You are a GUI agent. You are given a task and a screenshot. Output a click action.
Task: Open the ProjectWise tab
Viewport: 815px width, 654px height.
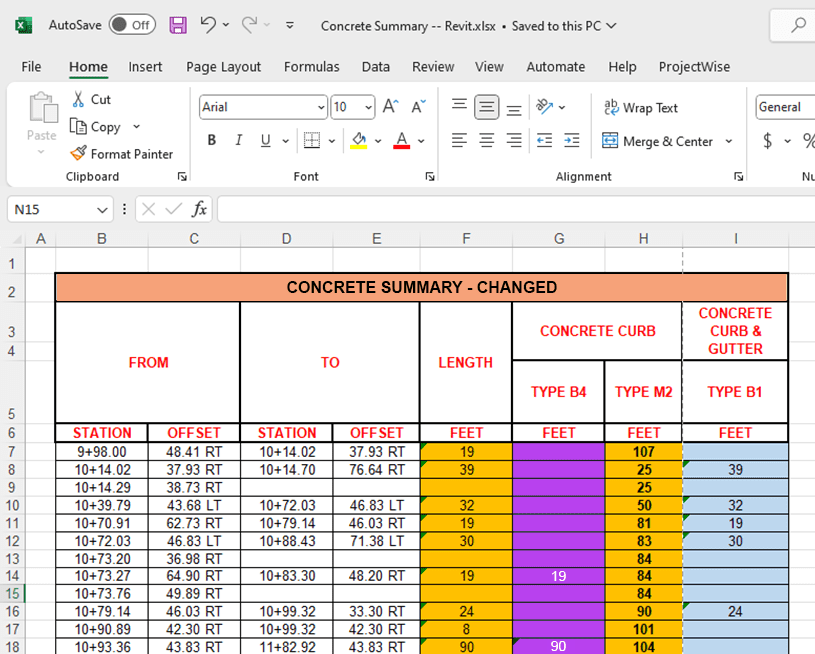(694, 67)
